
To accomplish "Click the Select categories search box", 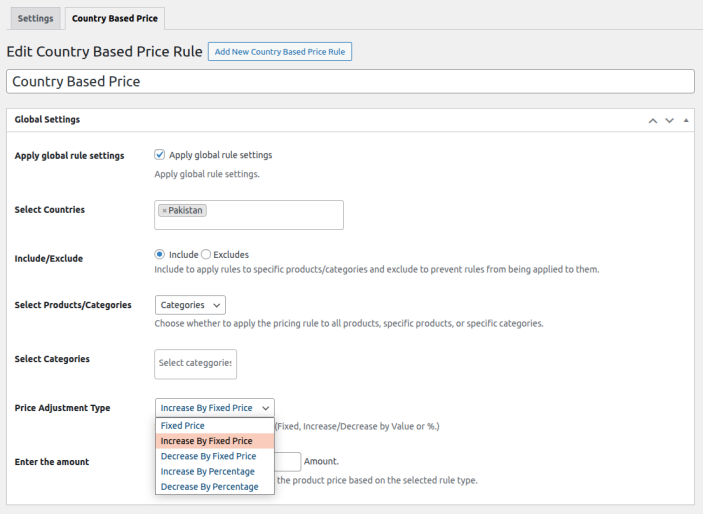I will click(x=195, y=364).
